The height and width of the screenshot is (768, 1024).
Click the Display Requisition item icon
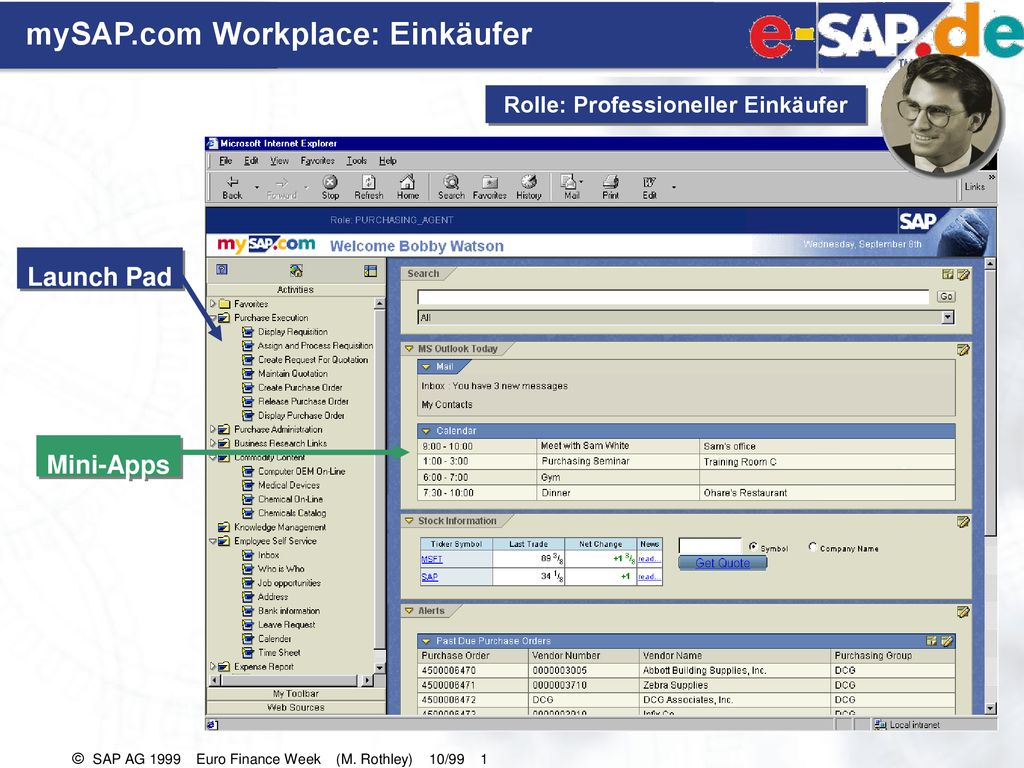248,332
